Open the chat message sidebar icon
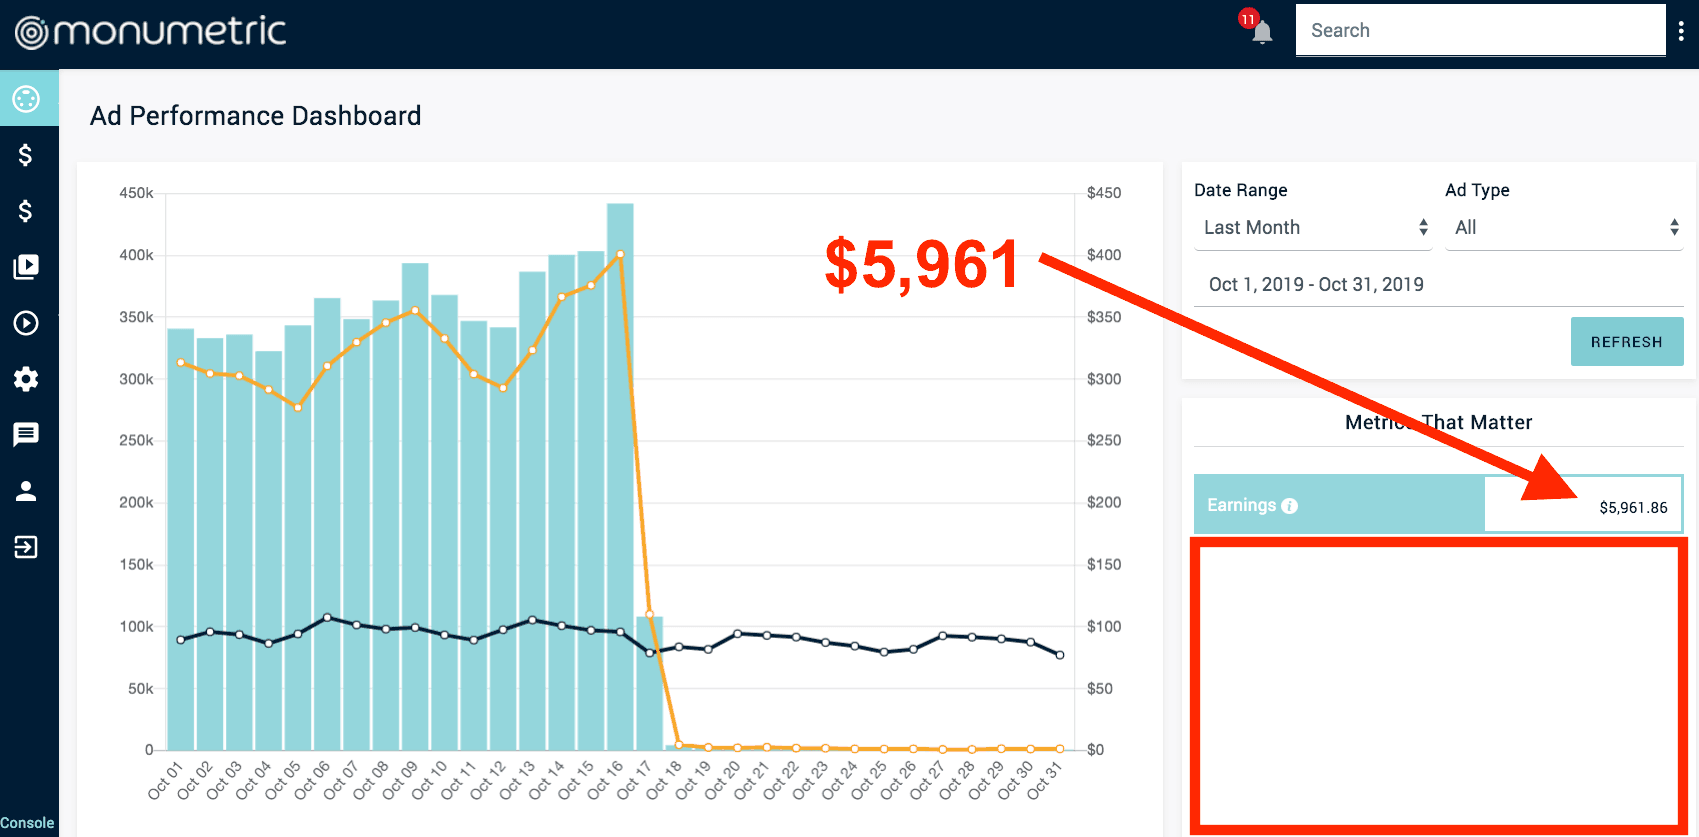 pyautogui.click(x=26, y=435)
